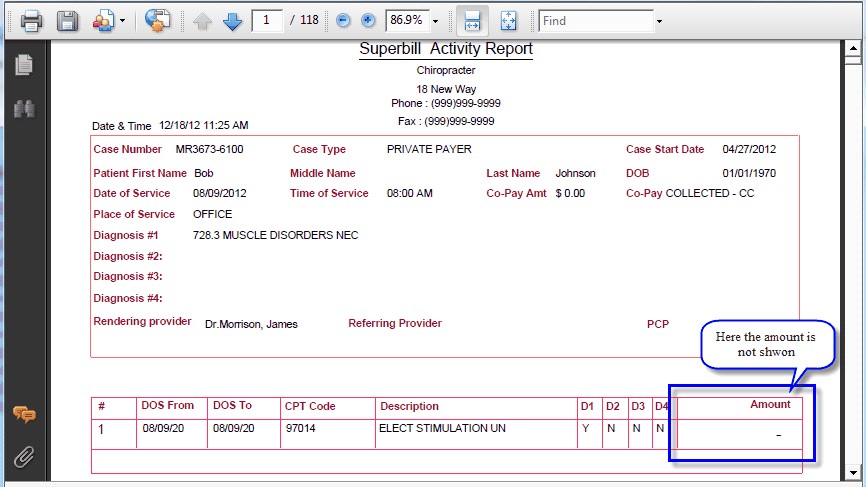The width and height of the screenshot is (866, 487).
Task: Open the Comments panel
Action: 24,414
